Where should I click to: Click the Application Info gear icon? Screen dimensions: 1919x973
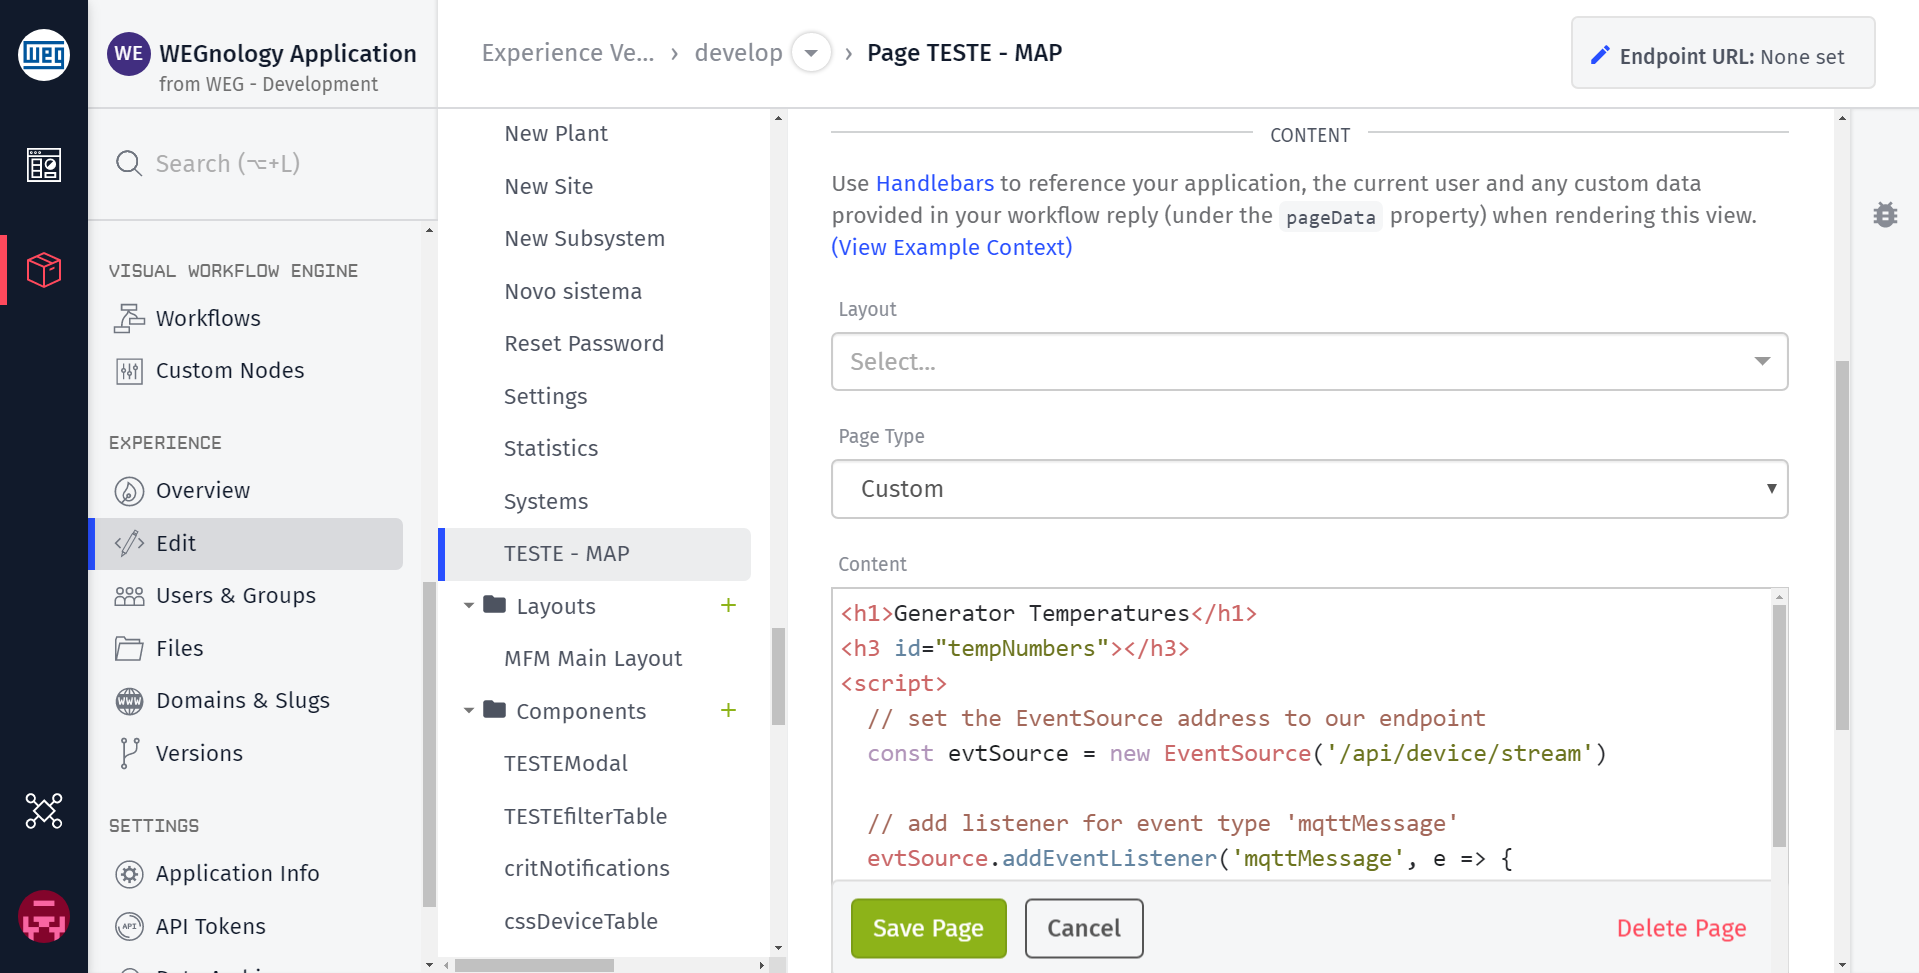tap(129, 874)
